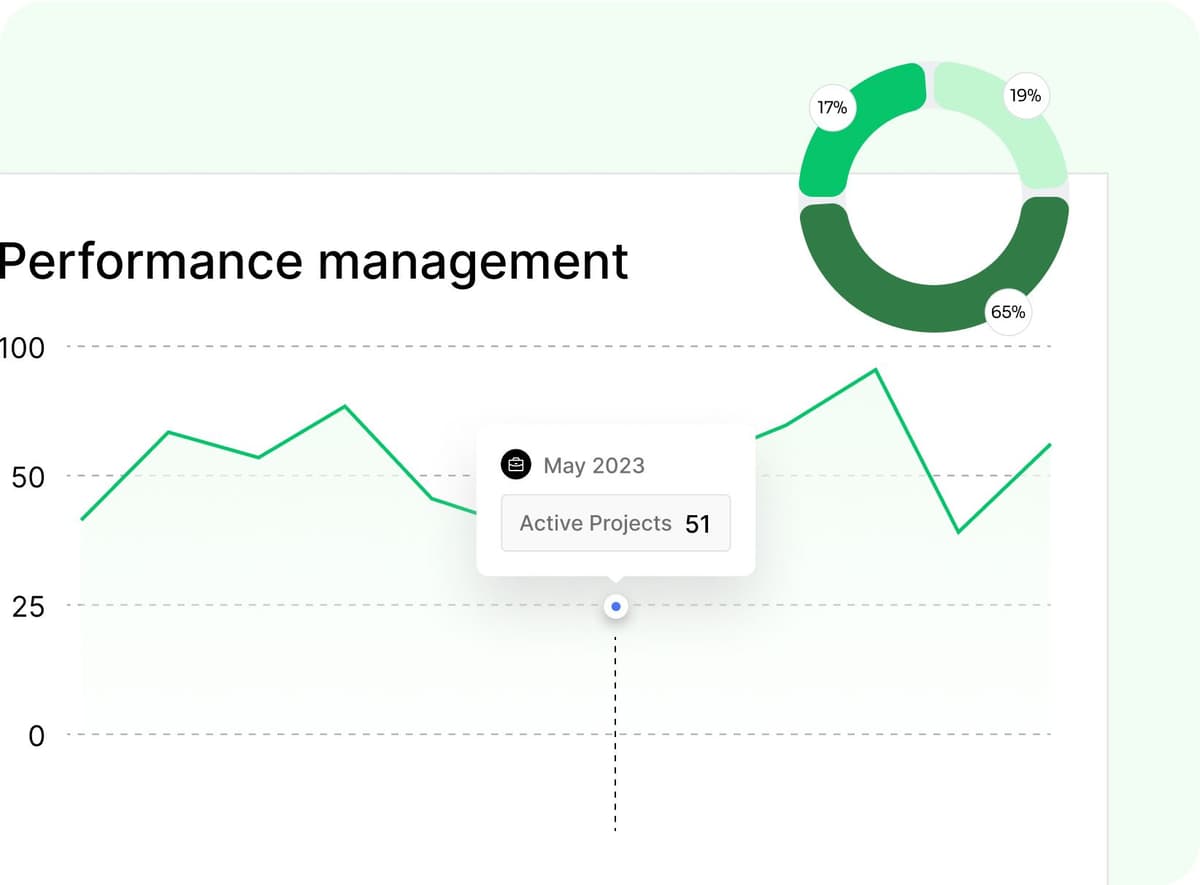Click the 100 y-axis label

click(x=22, y=348)
